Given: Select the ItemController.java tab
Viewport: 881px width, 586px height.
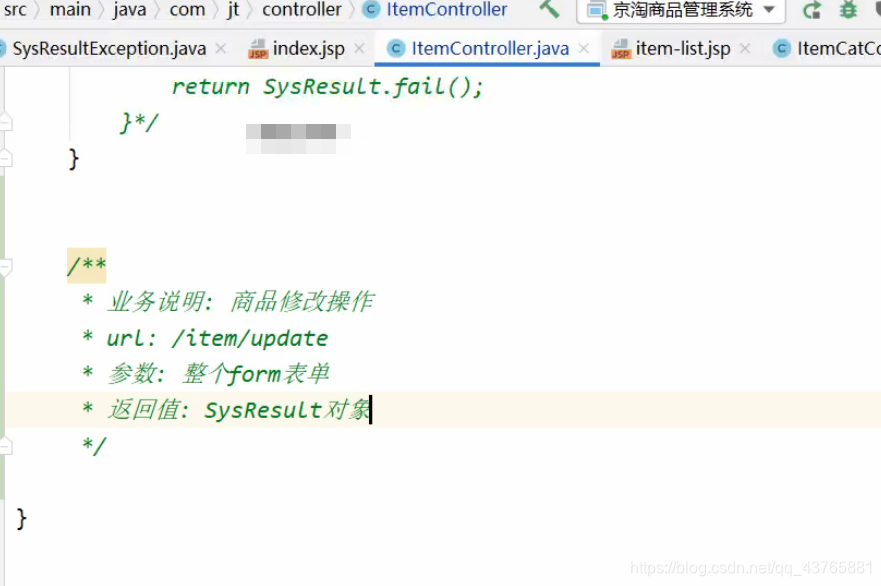Looking at the screenshot, I should tap(490, 49).
